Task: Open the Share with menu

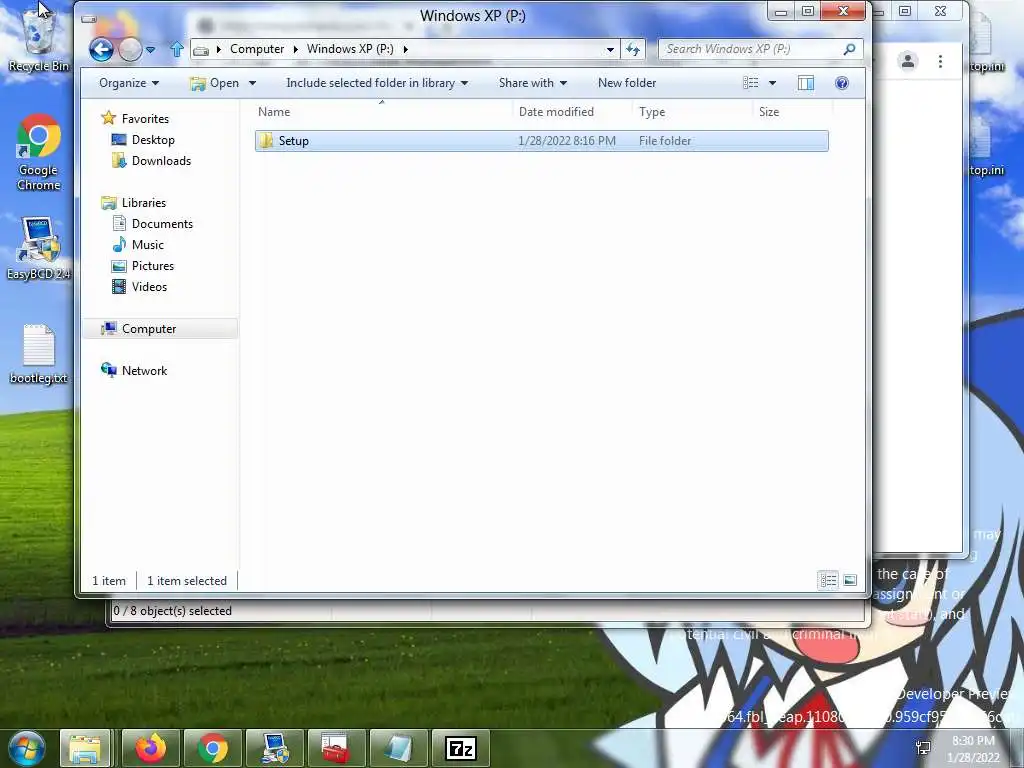Action: 533,83
